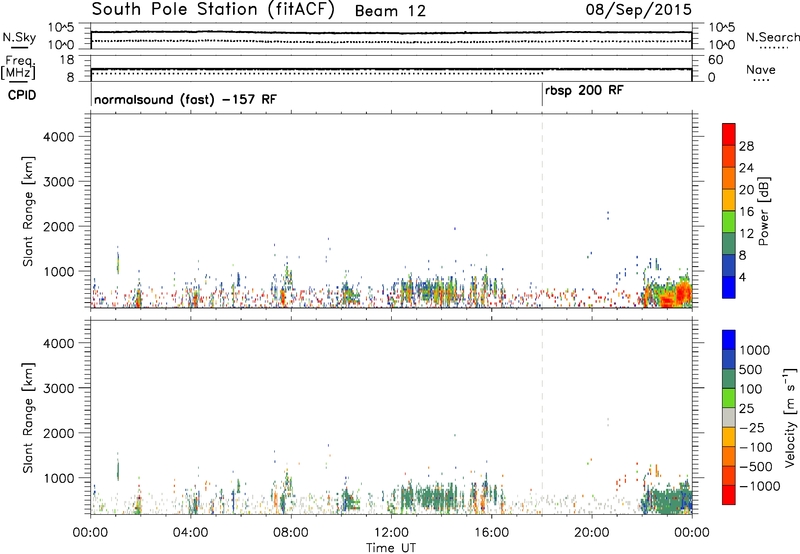Select 'rbsp 200 RF' mode label
Screen dimensions: 800x554
point(584,91)
